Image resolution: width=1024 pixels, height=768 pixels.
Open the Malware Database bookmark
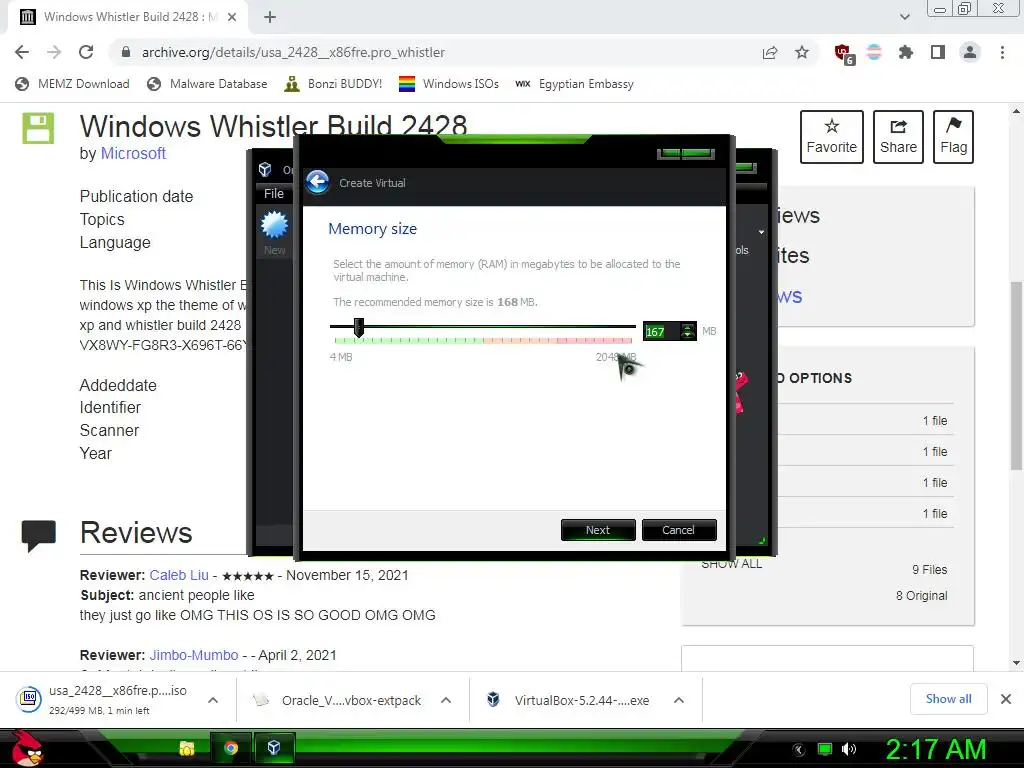point(208,84)
